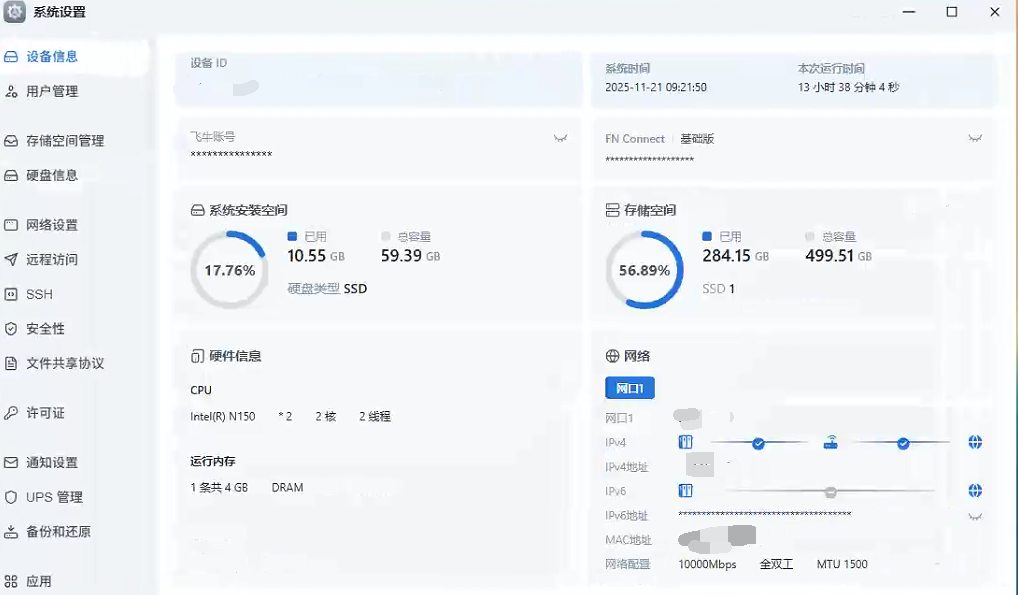The image size is (1018, 595).
Task: Click the Intel(R) N150 CPU text
Action: [223, 416]
